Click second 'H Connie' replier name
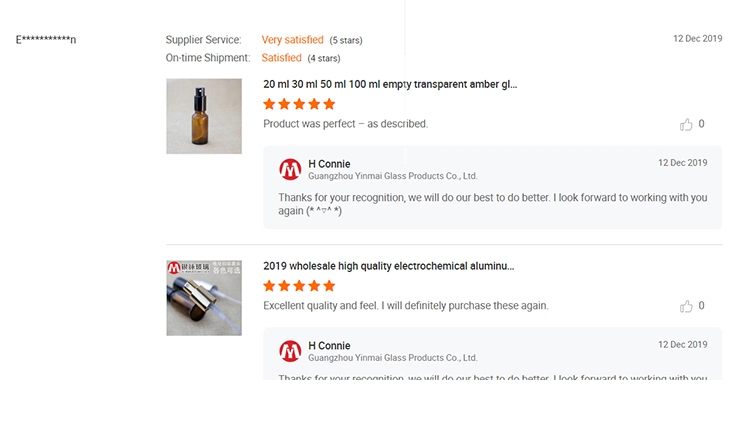Screen dimensions: 750x424 [x=329, y=346]
